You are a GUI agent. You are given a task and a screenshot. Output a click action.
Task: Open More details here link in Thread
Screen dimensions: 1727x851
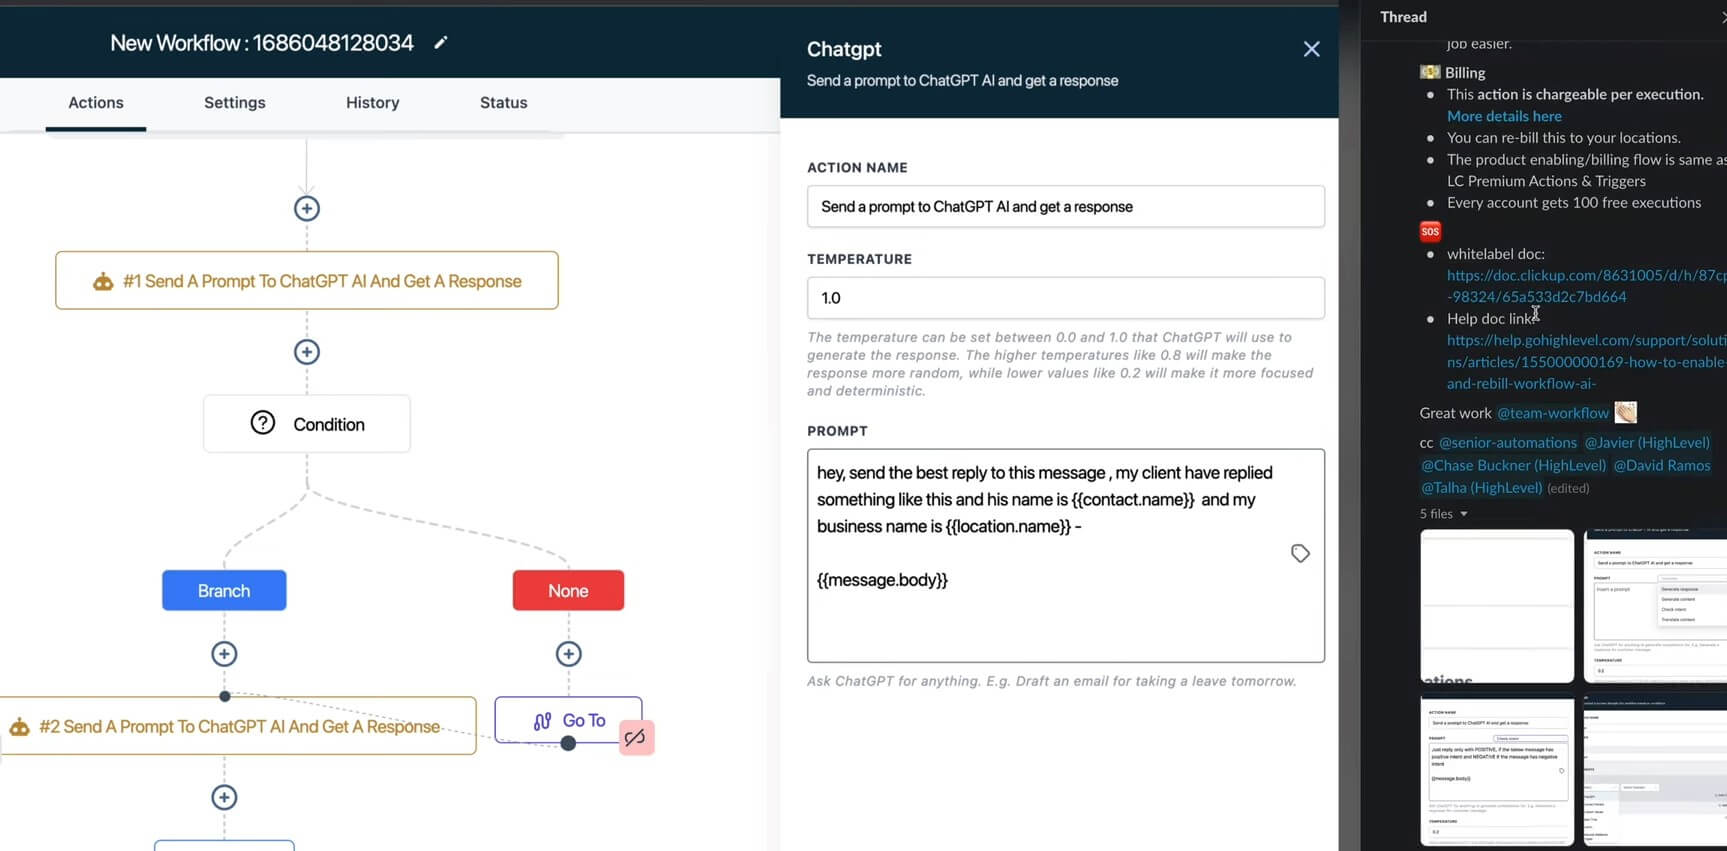pos(1504,116)
